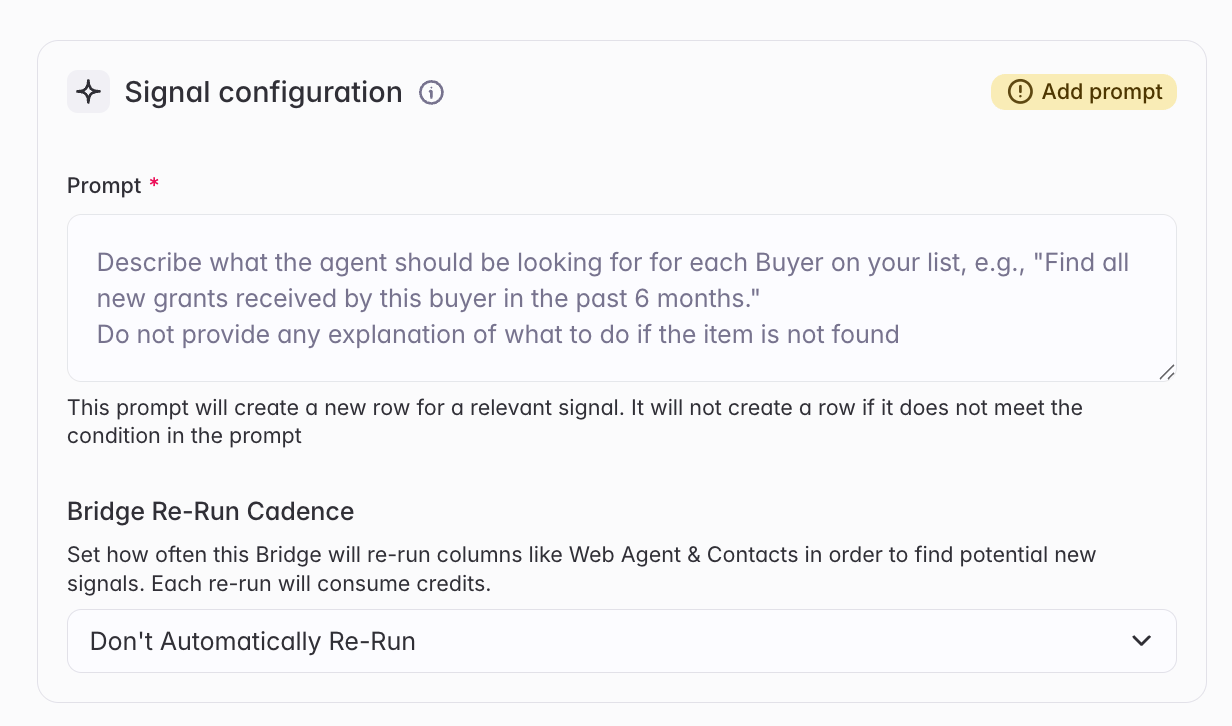Image resolution: width=1232 pixels, height=726 pixels.
Task: Click the sentence Each re-run will consume credits
Action: [321, 583]
